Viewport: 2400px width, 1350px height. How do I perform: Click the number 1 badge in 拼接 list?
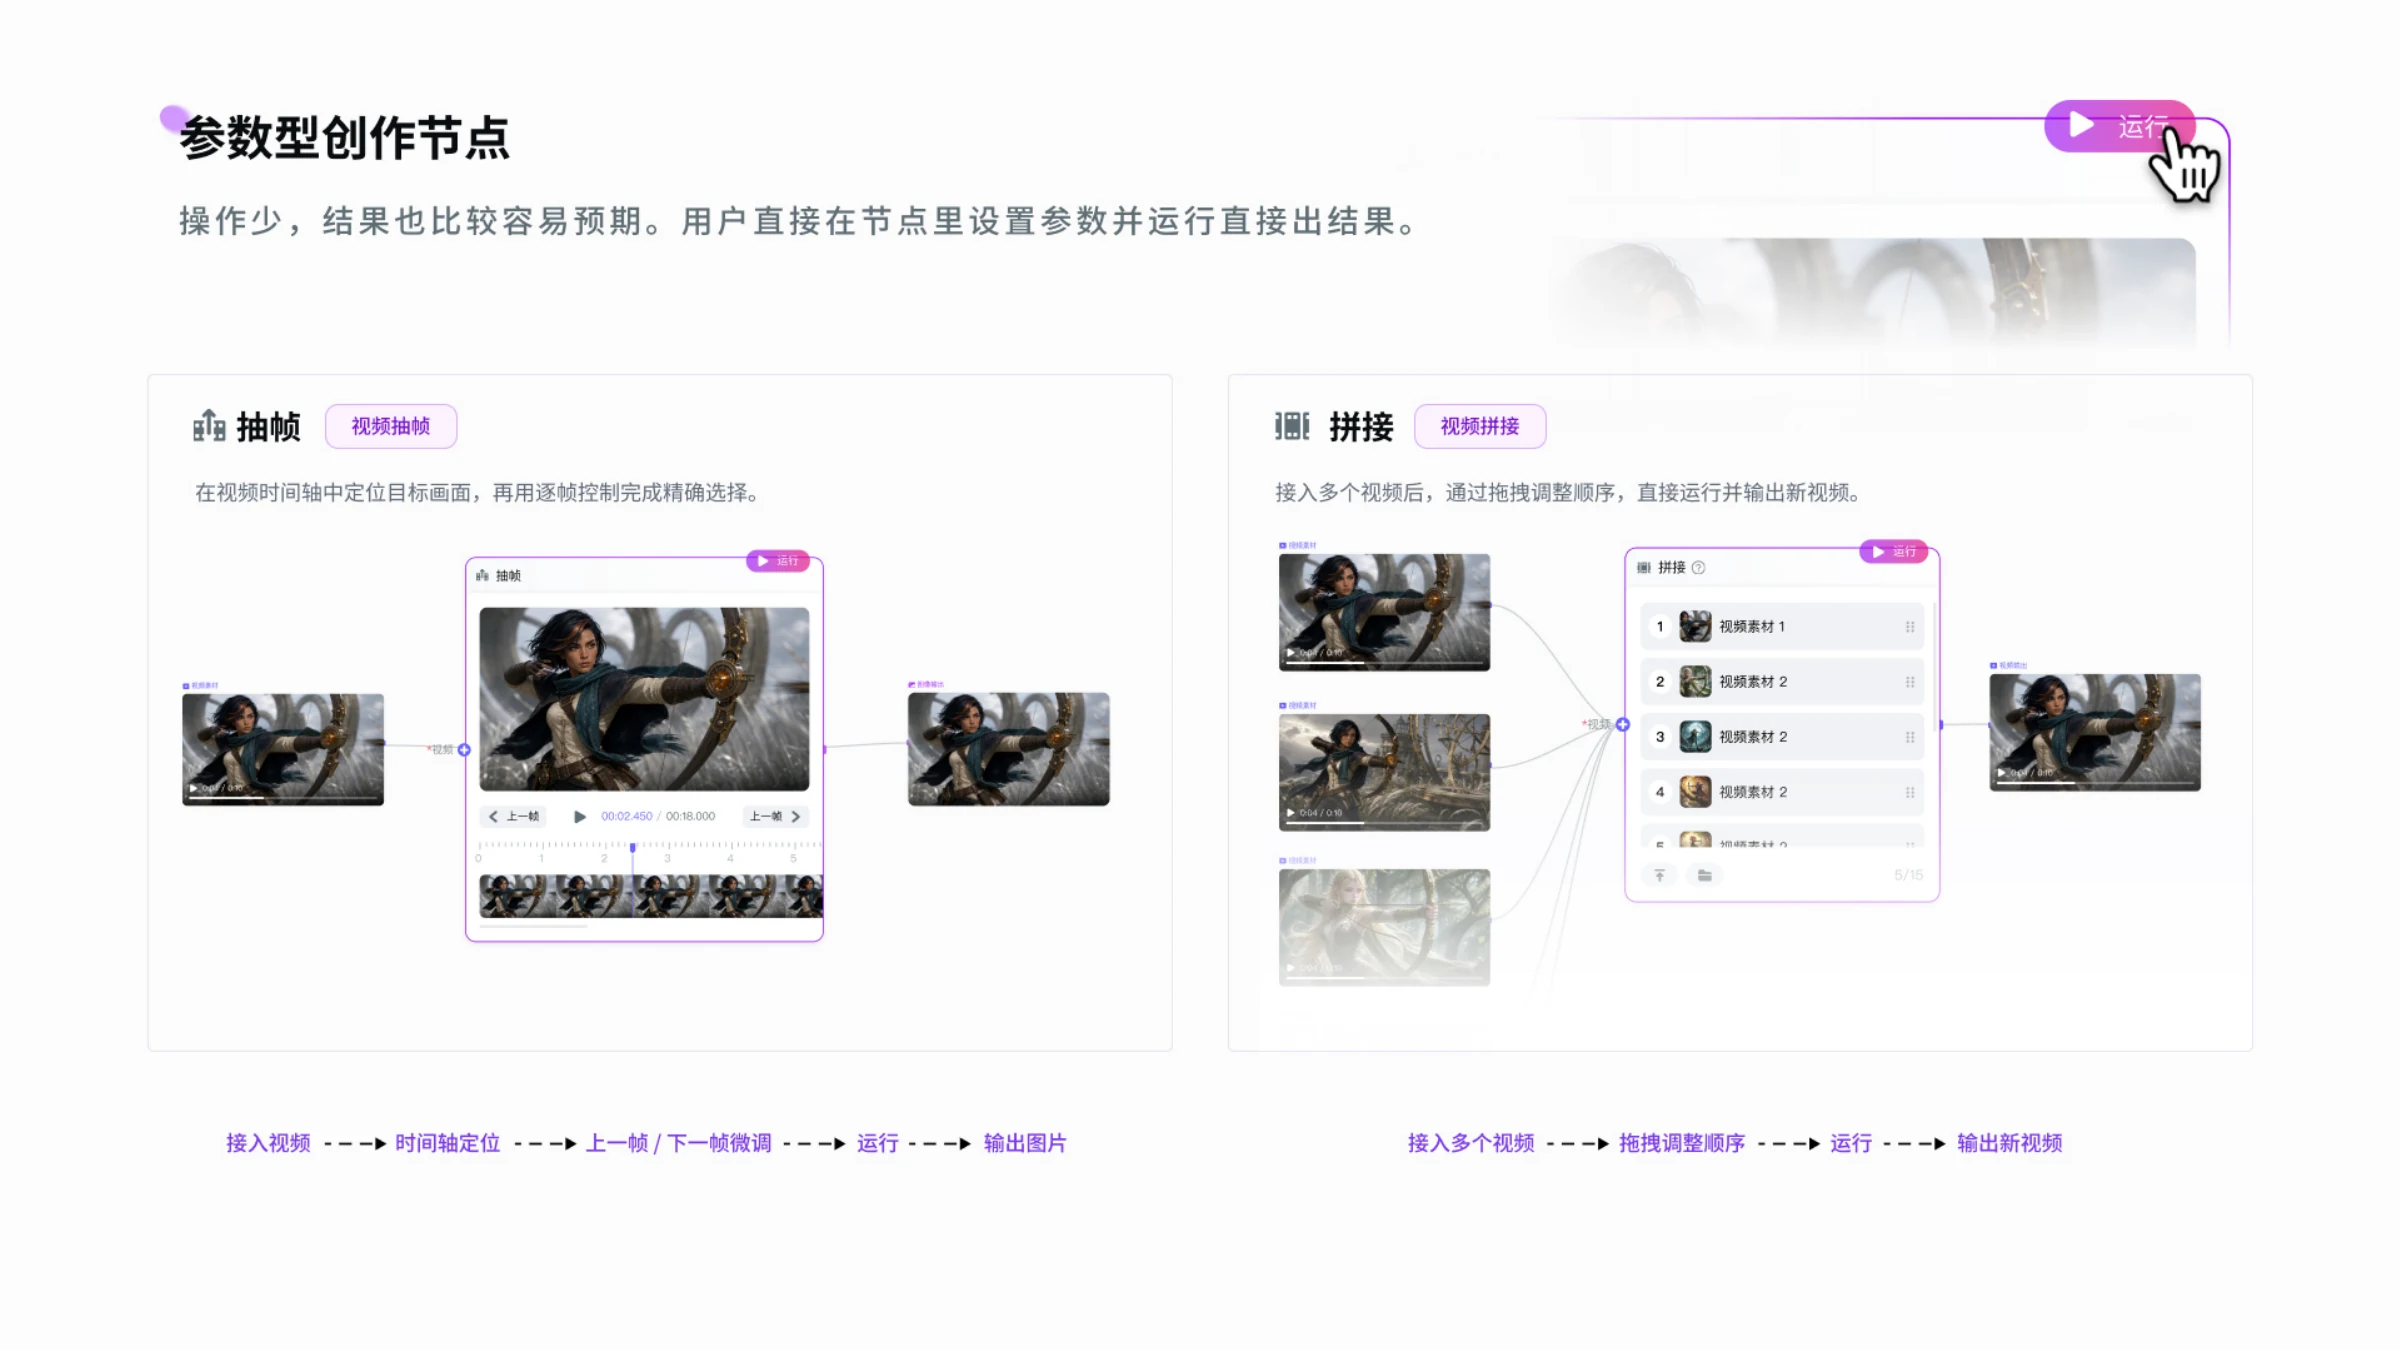coord(1660,627)
